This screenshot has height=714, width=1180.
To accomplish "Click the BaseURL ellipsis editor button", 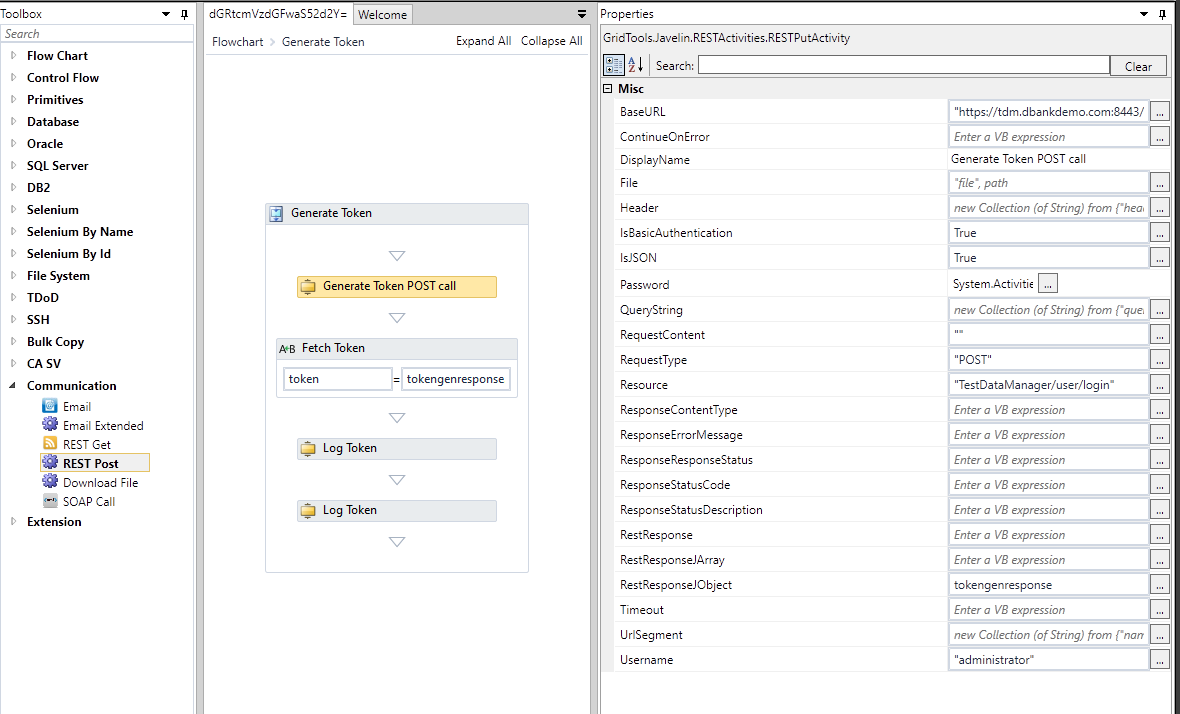I will coord(1159,111).
